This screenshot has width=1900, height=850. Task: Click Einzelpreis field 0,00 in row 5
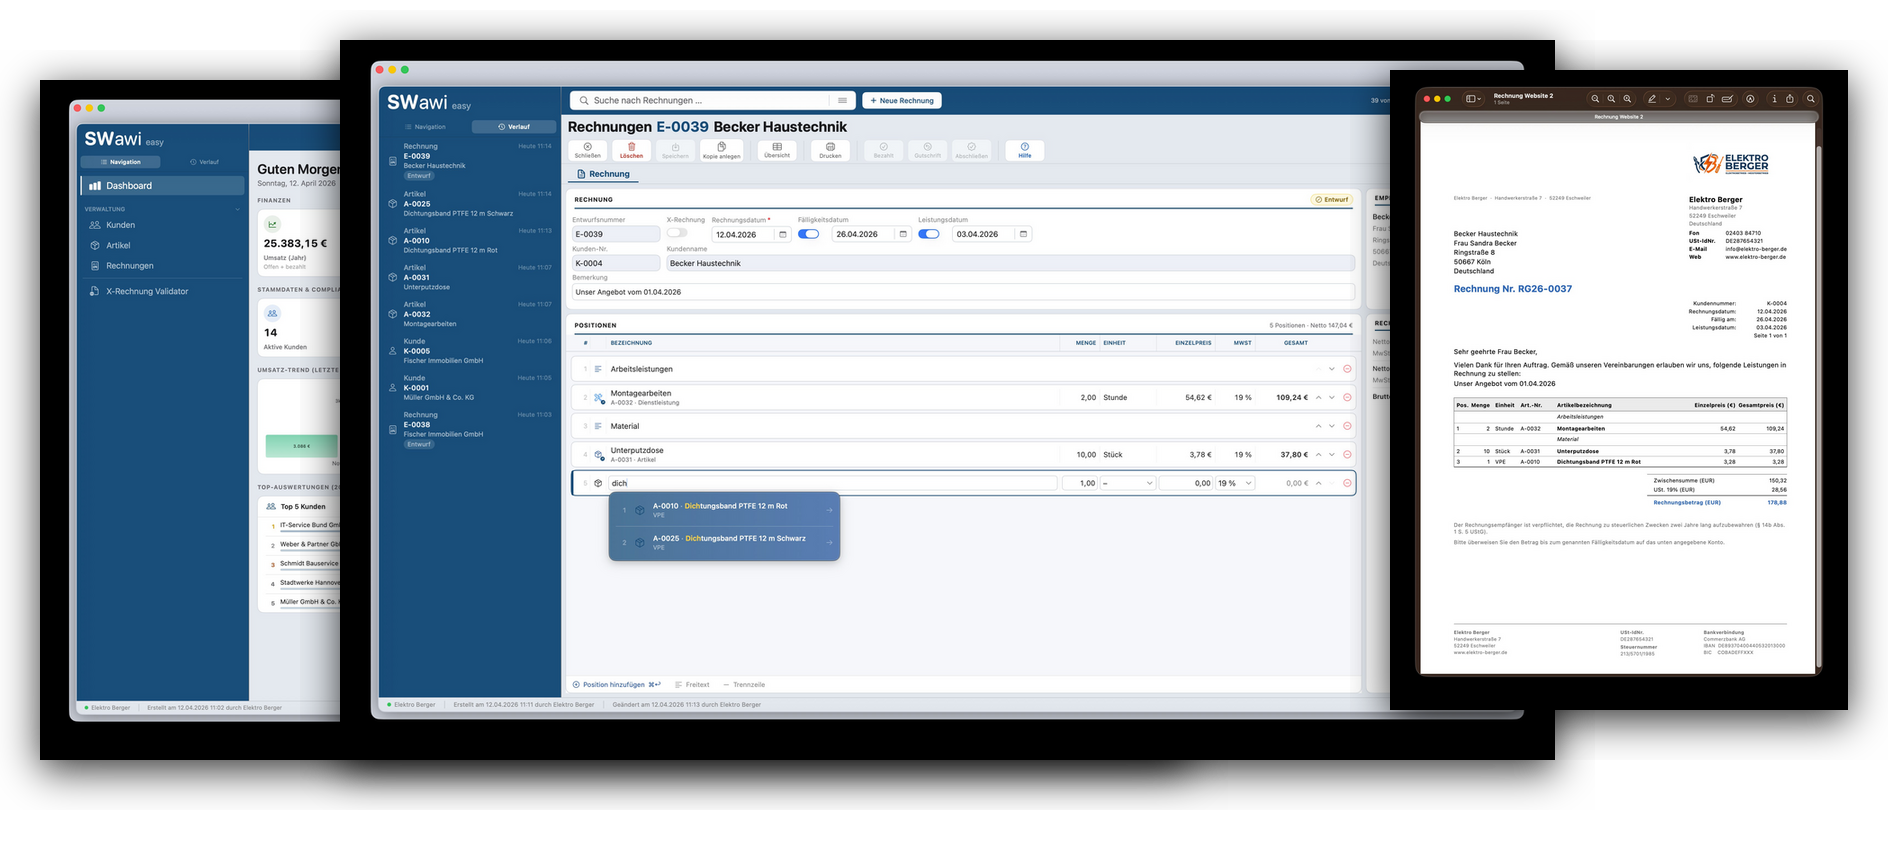point(1186,483)
